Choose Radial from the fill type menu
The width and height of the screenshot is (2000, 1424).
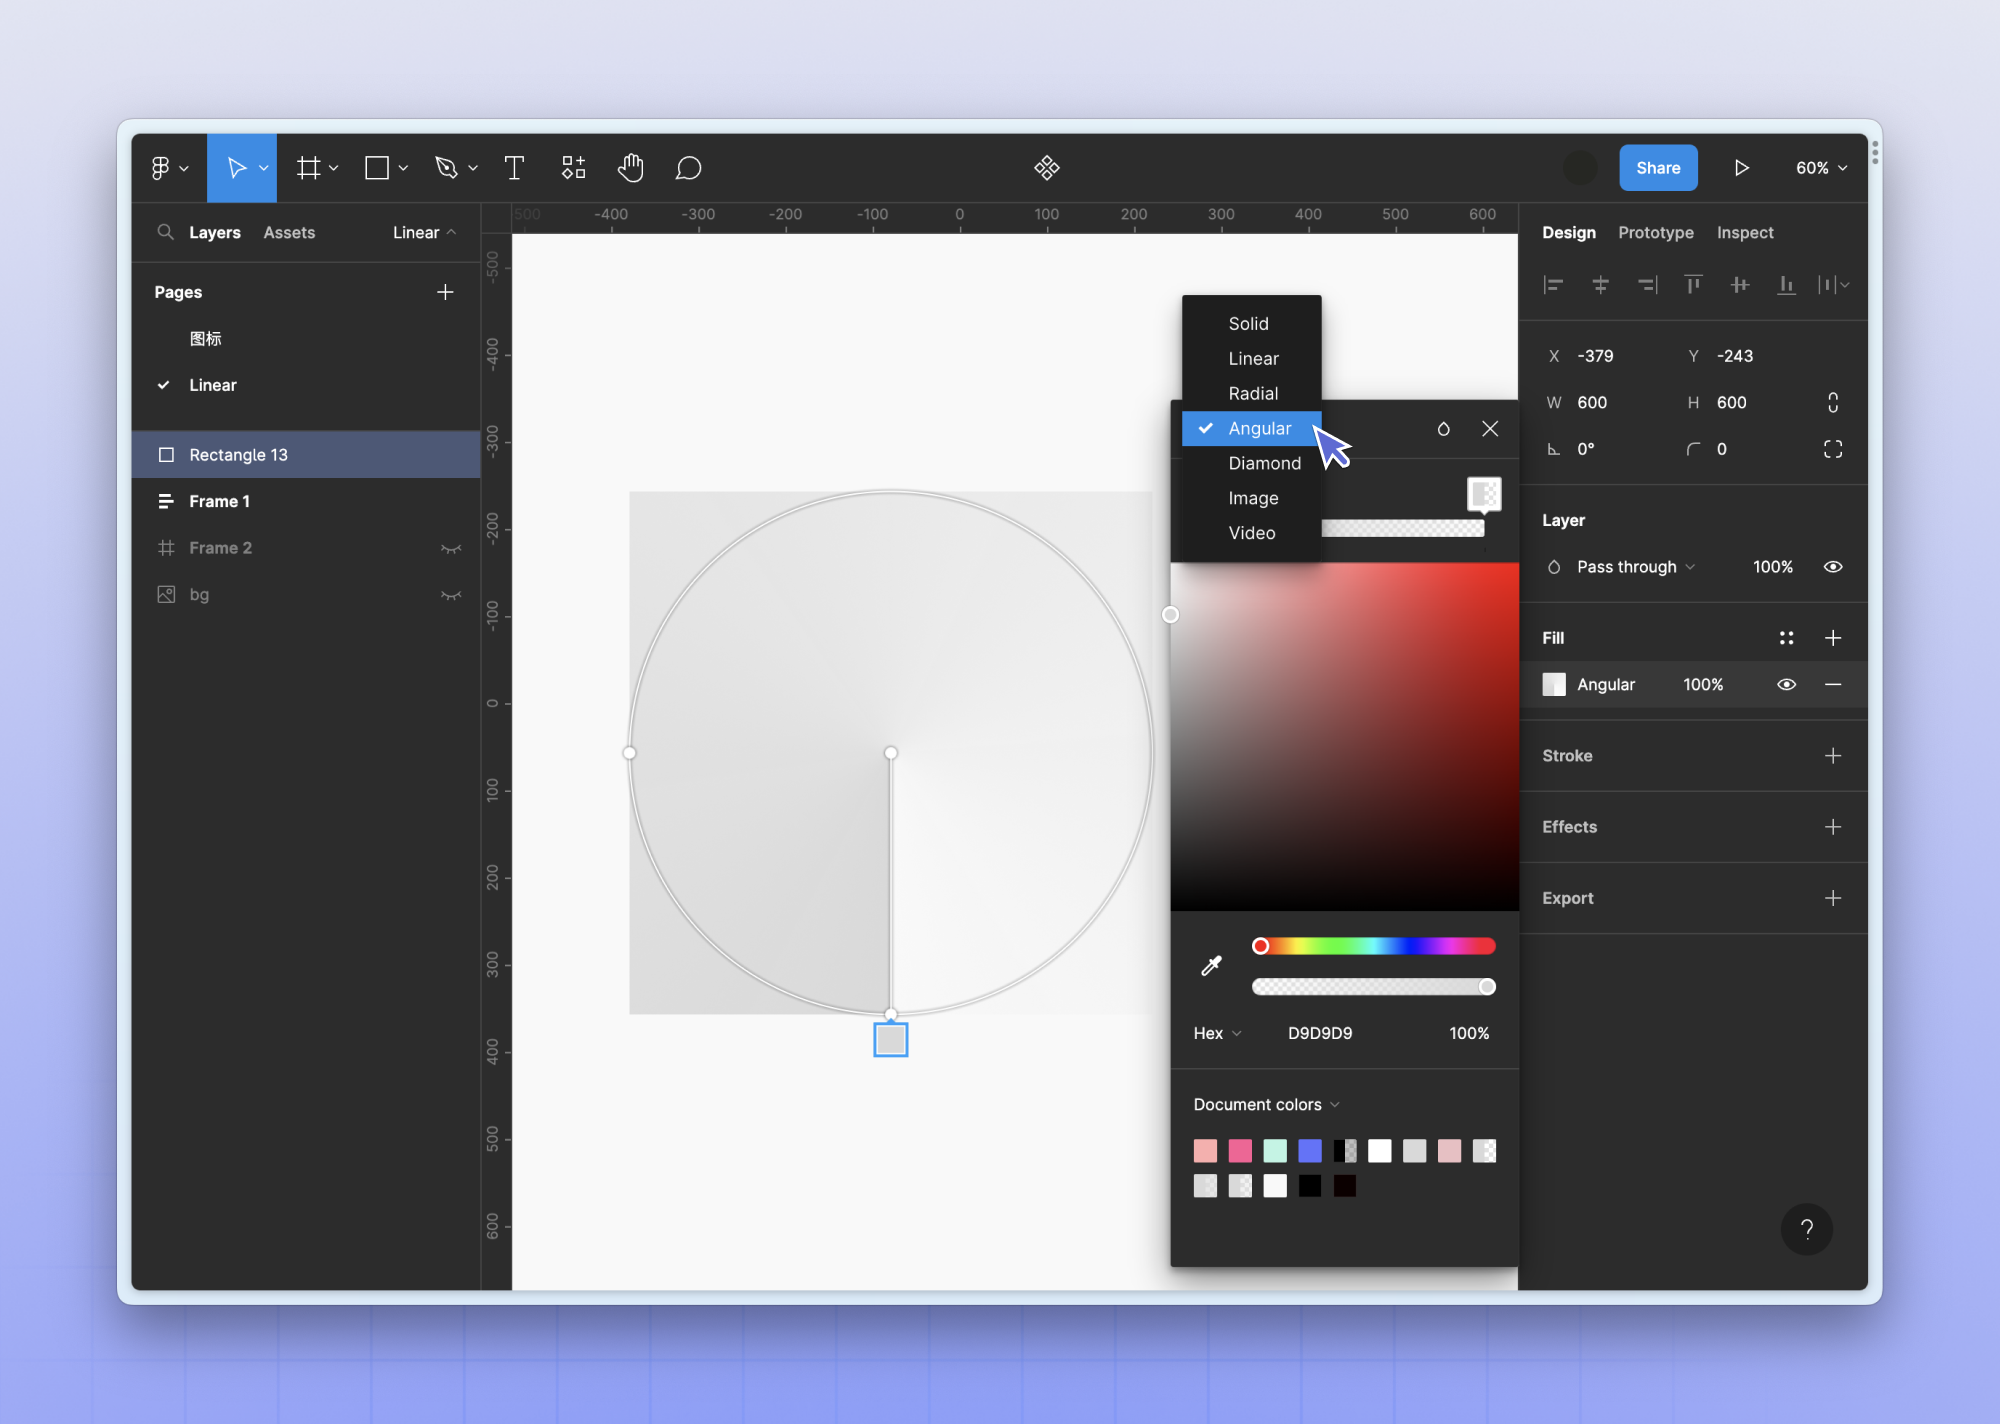click(x=1252, y=394)
